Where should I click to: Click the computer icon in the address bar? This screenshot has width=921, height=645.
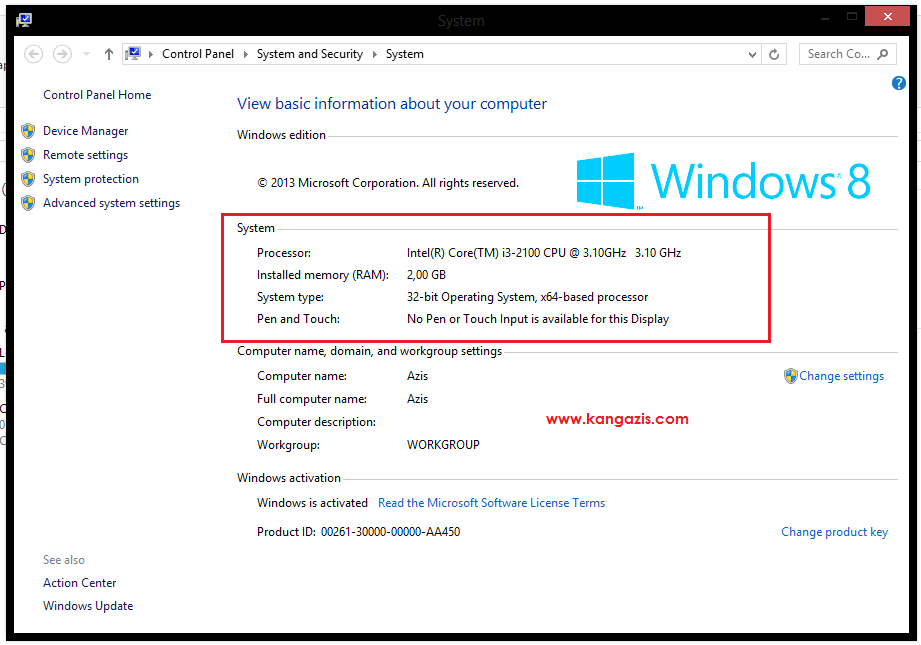(133, 53)
